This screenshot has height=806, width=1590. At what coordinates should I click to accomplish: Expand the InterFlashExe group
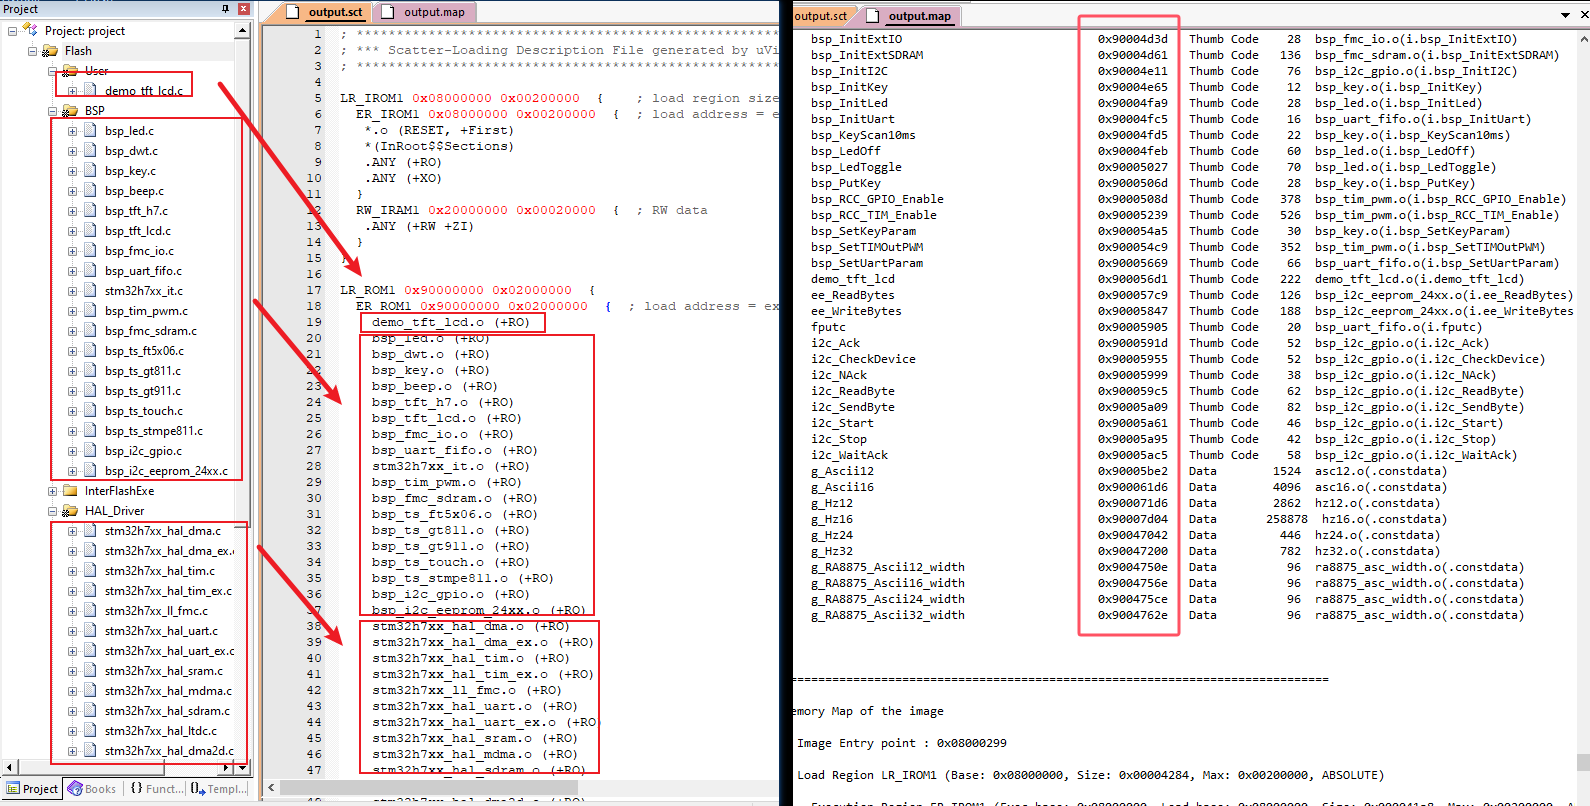click(x=52, y=491)
